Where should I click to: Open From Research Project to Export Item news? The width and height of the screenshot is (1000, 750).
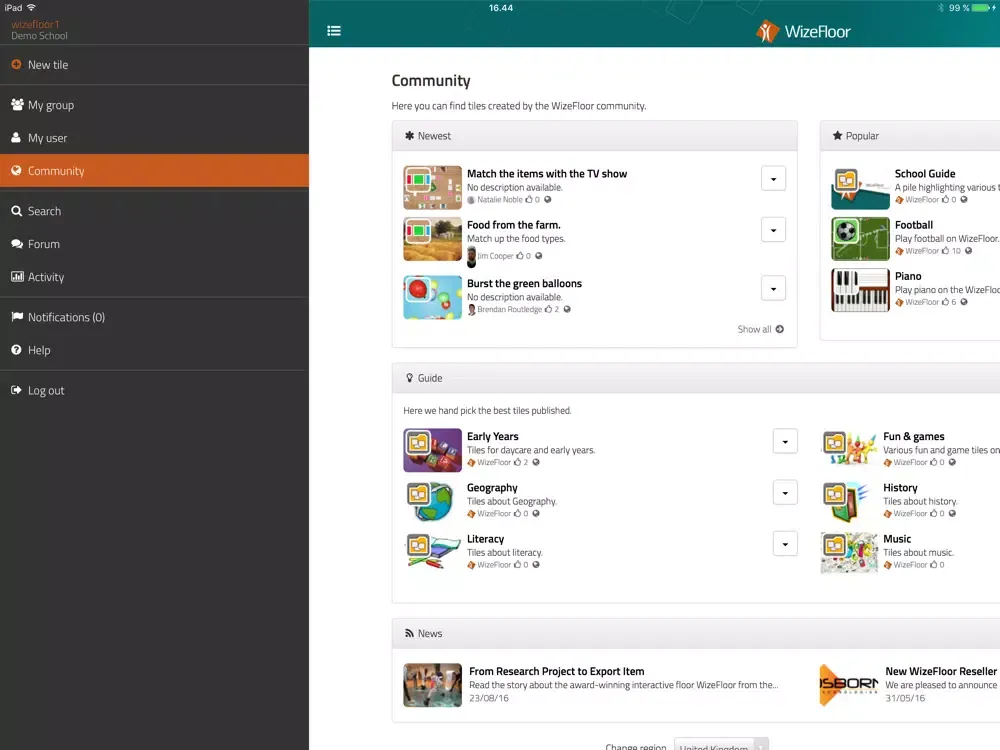[556, 671]
